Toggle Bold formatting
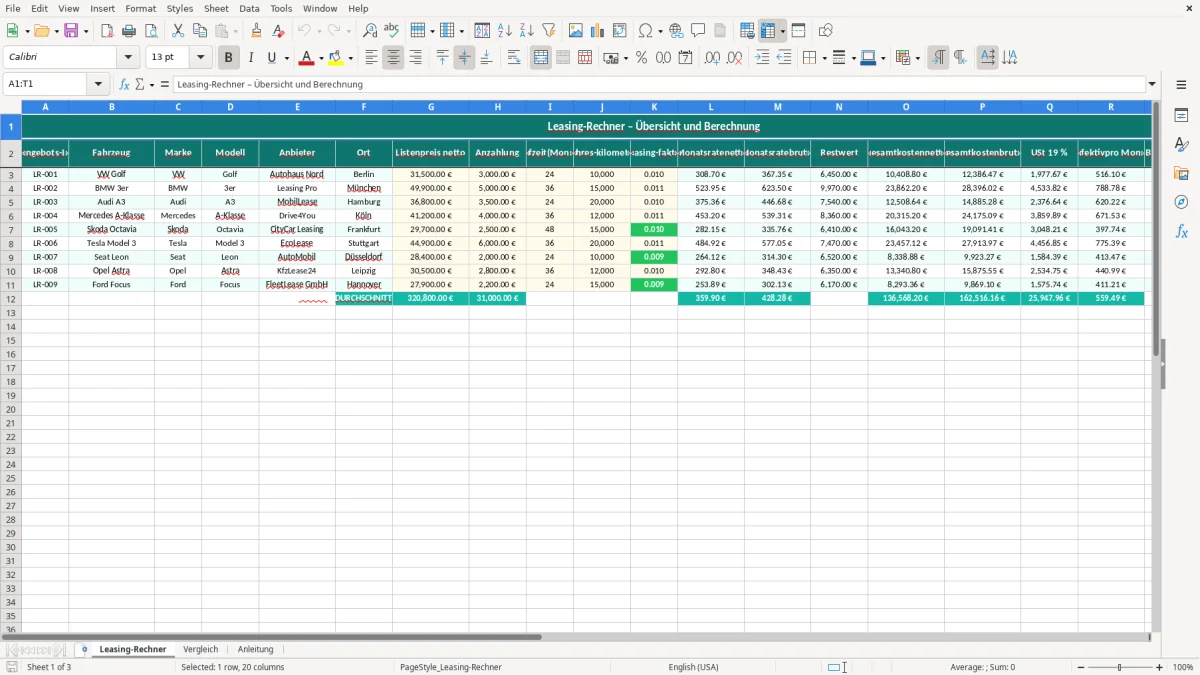 (229, 58)
